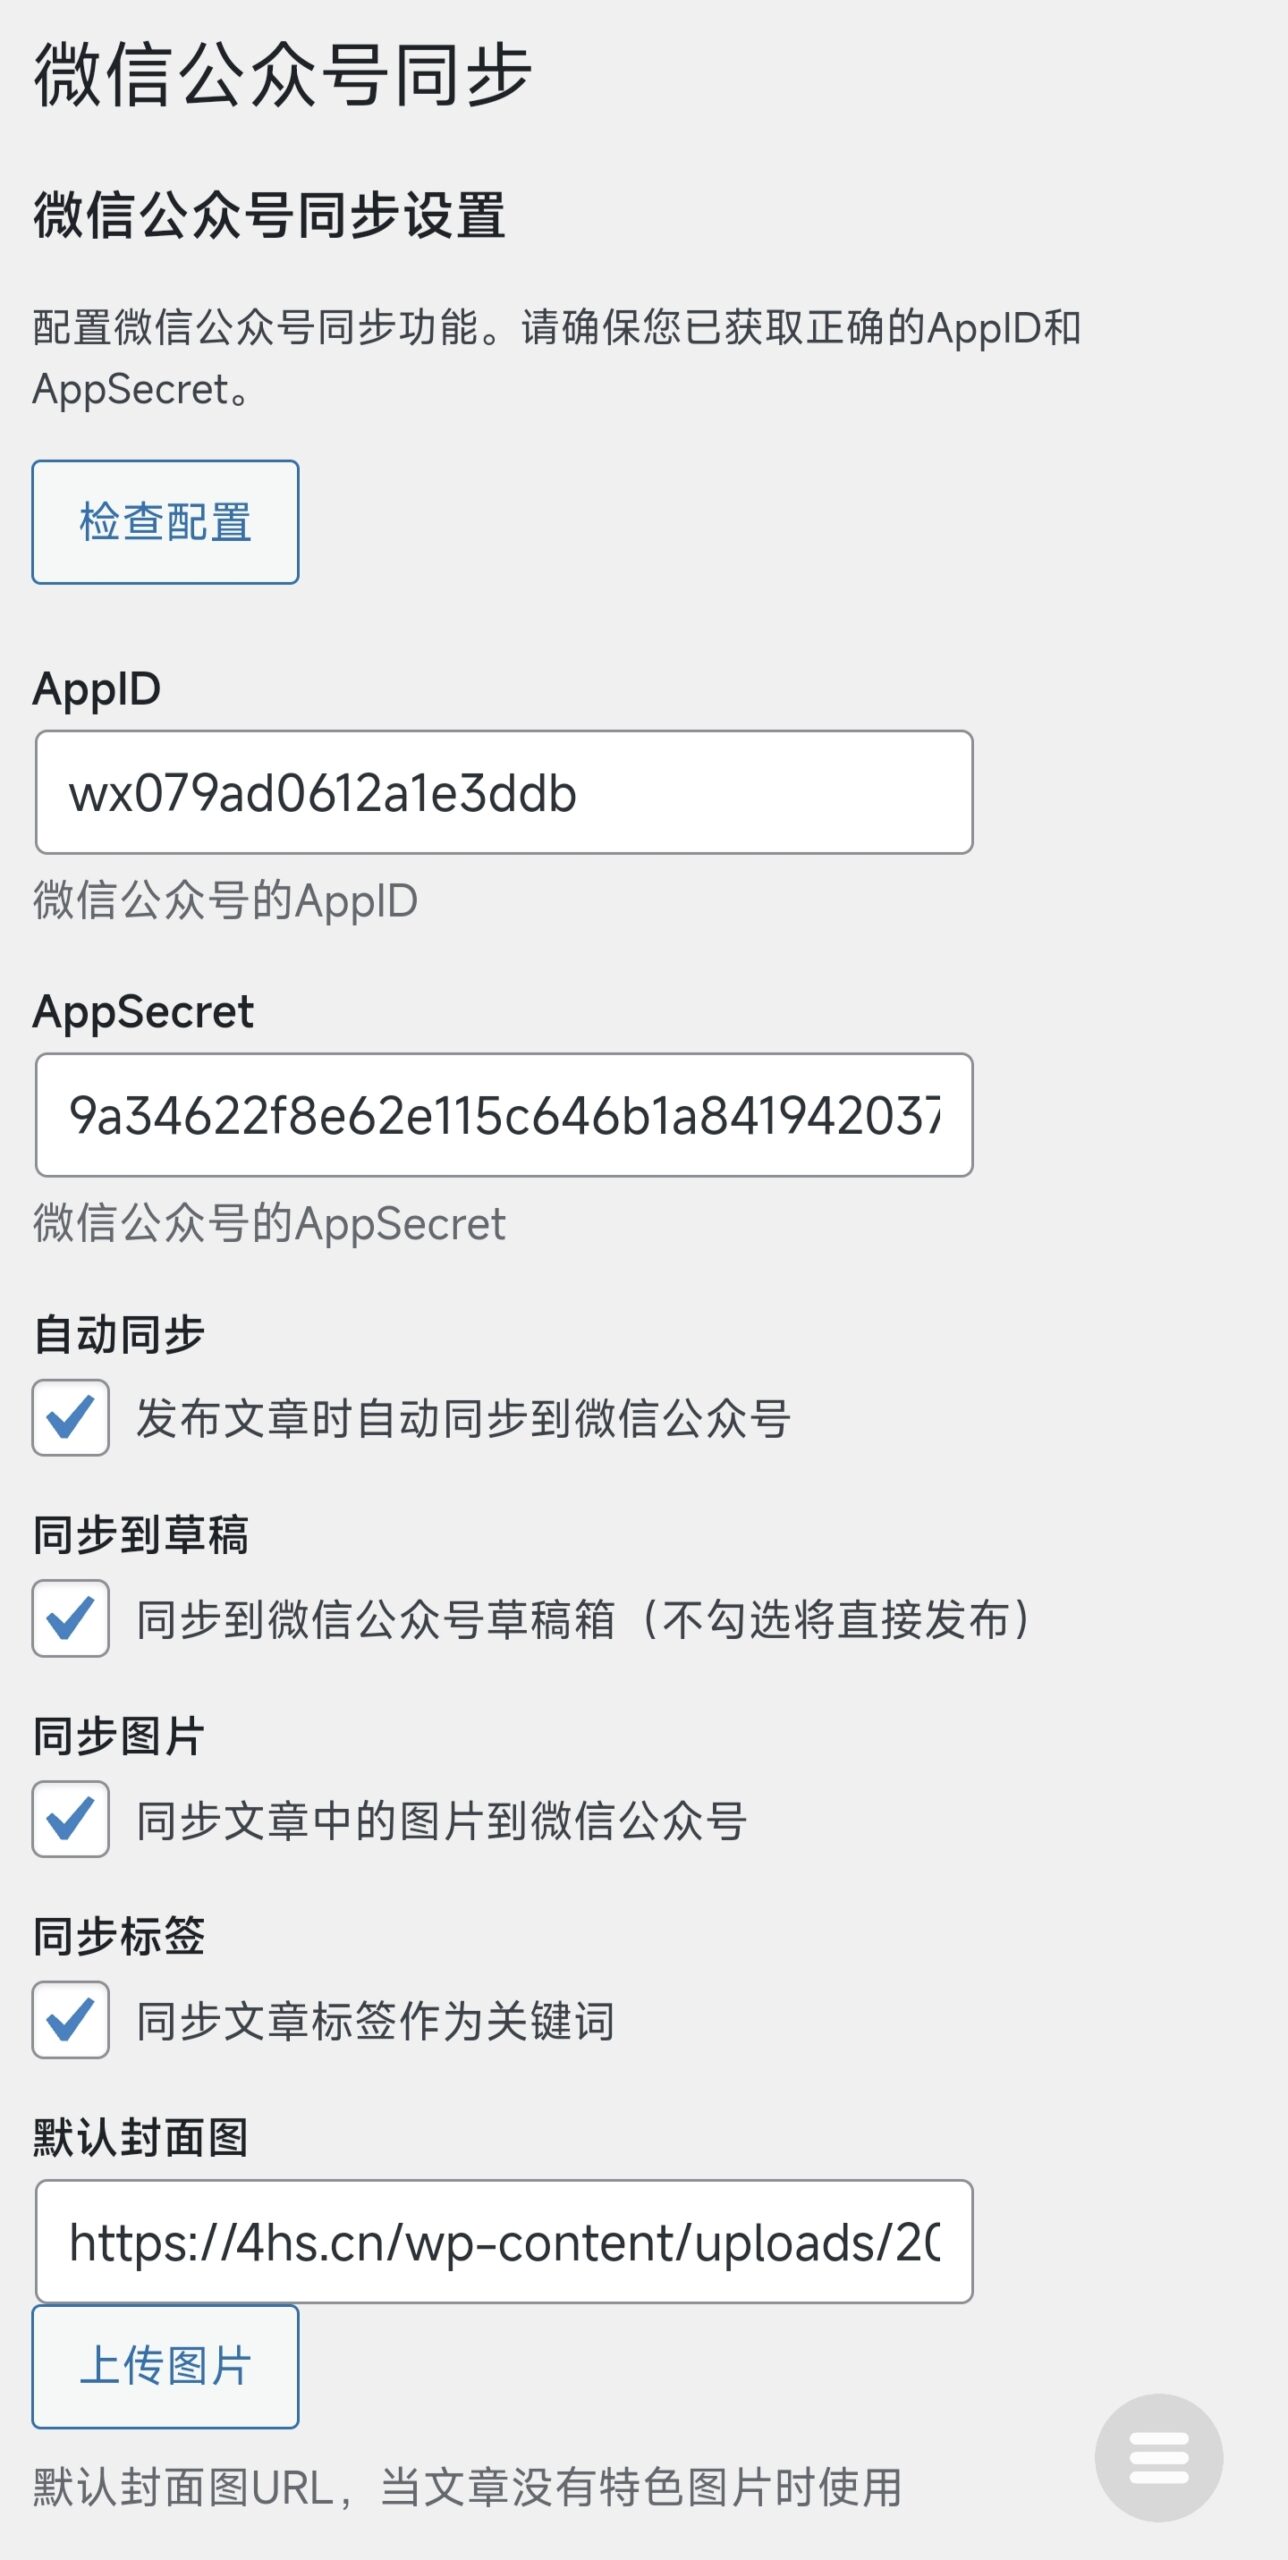Screen dimensions: 1288x2560
Task: Disable the 同步图片 checkbox
Action: click(x=70, y=1819)
